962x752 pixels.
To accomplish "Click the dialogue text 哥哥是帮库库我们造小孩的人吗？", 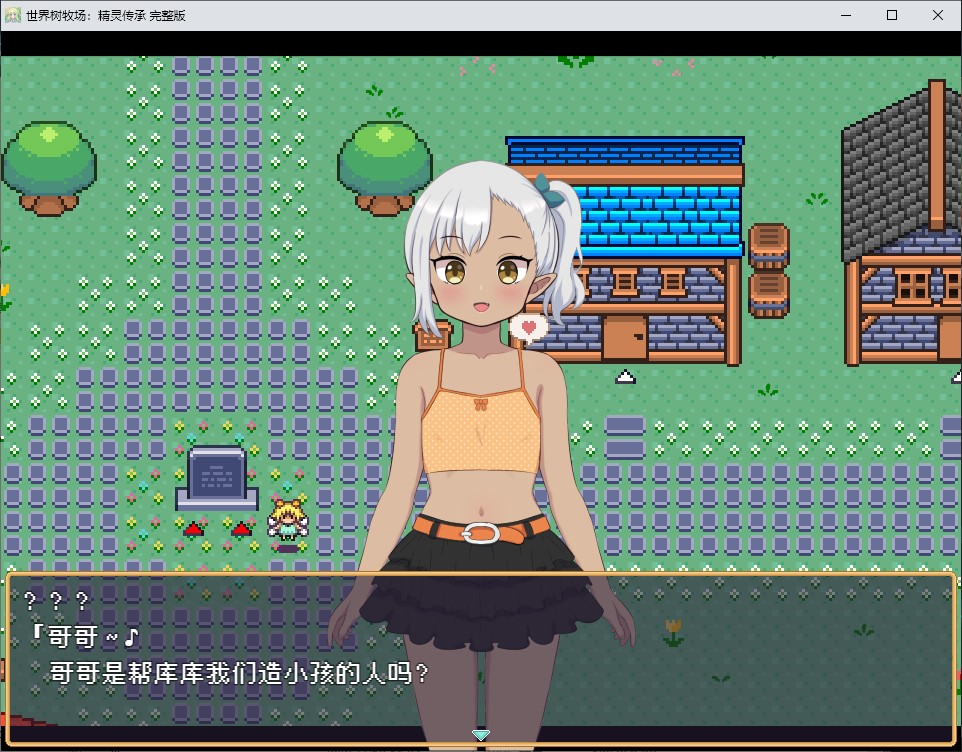I will click(238, 673).
